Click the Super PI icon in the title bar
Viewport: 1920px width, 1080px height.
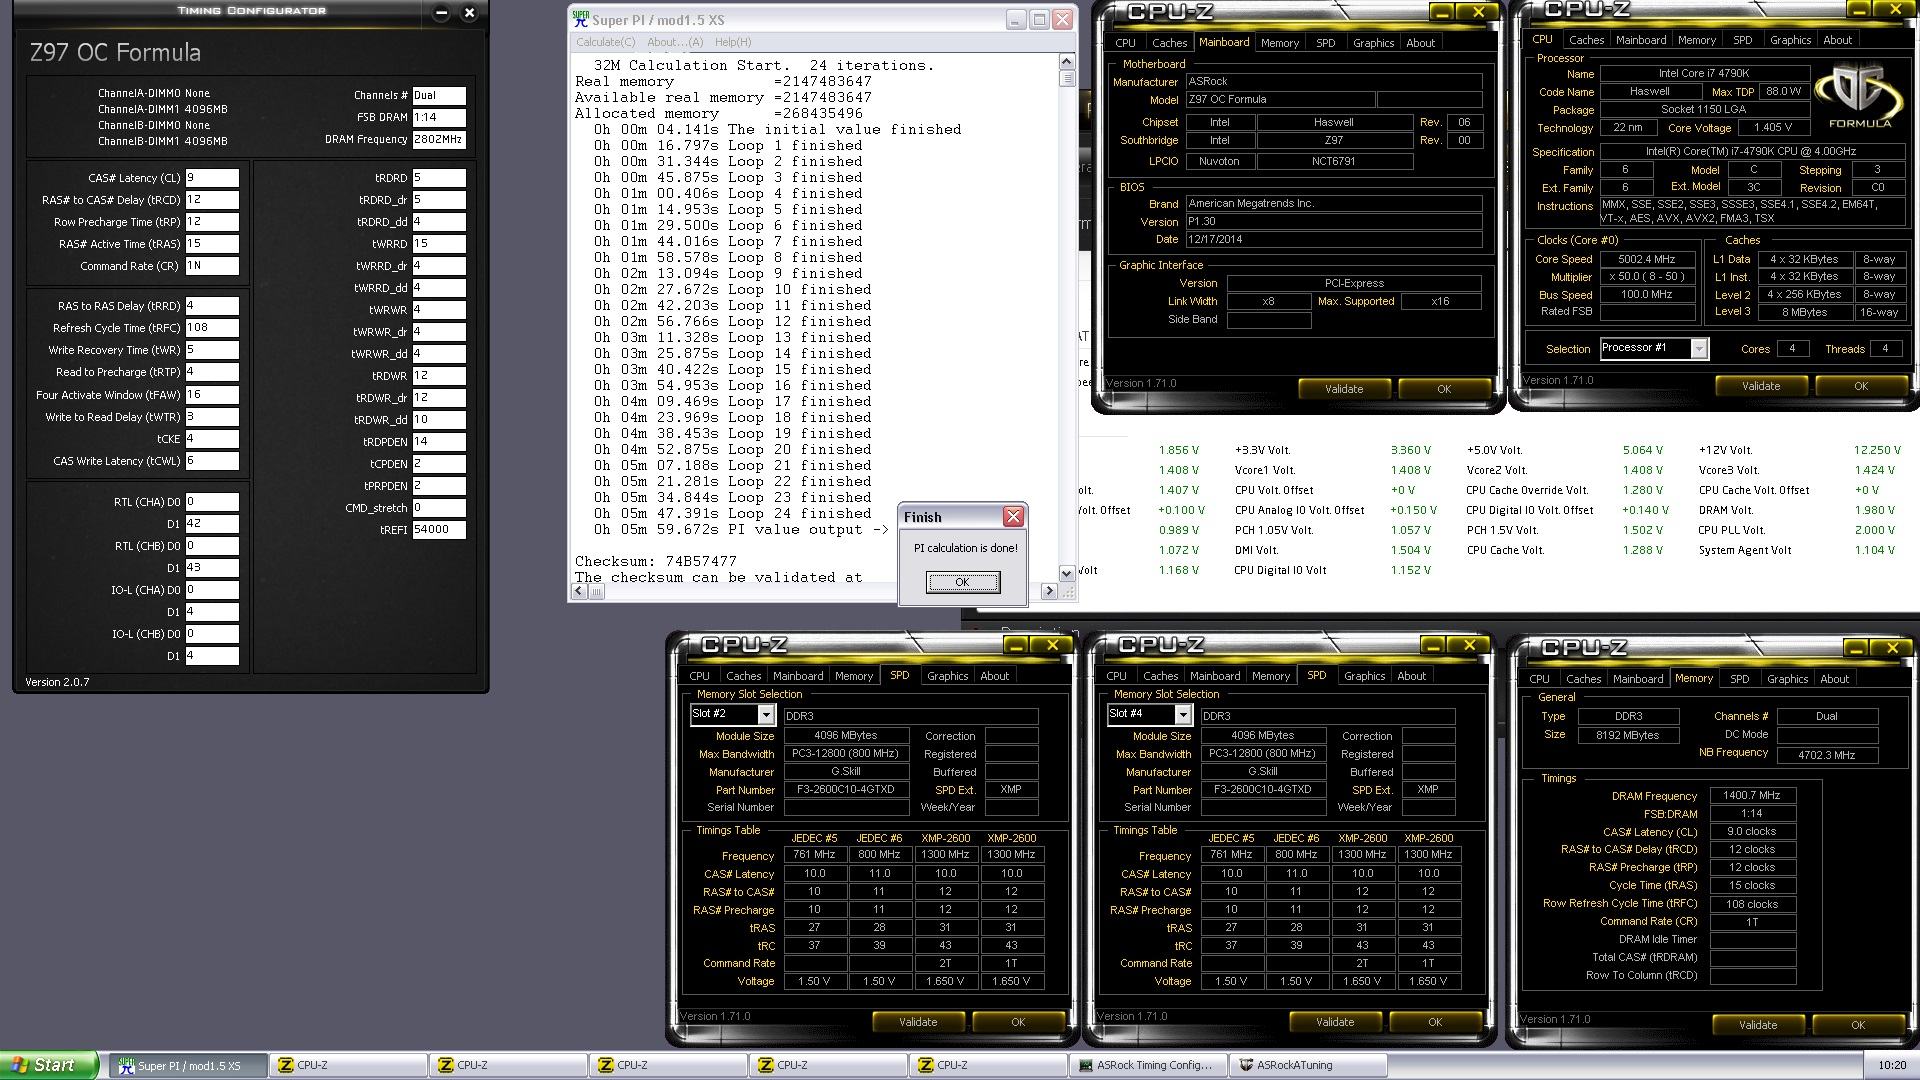pyautogui.click(x=580, y=19)
